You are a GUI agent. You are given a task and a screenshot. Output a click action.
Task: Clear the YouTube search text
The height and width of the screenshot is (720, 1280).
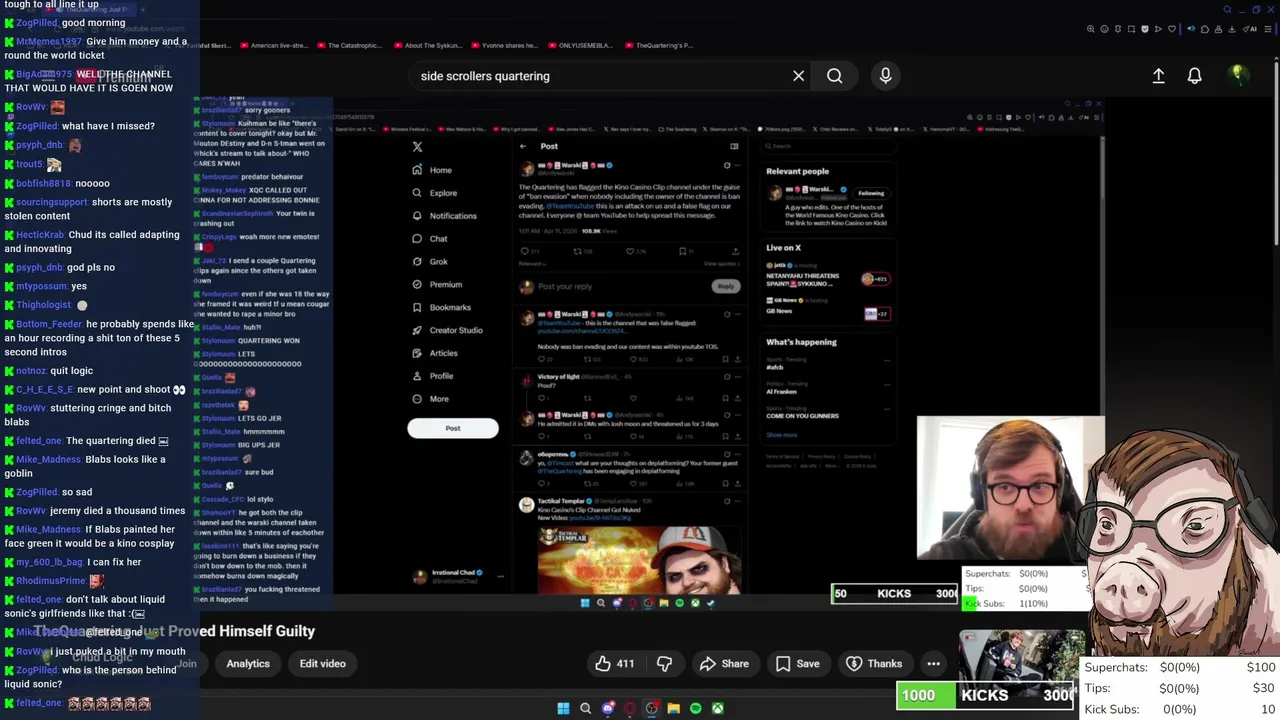pyautogui.click(x=798, y=76)
